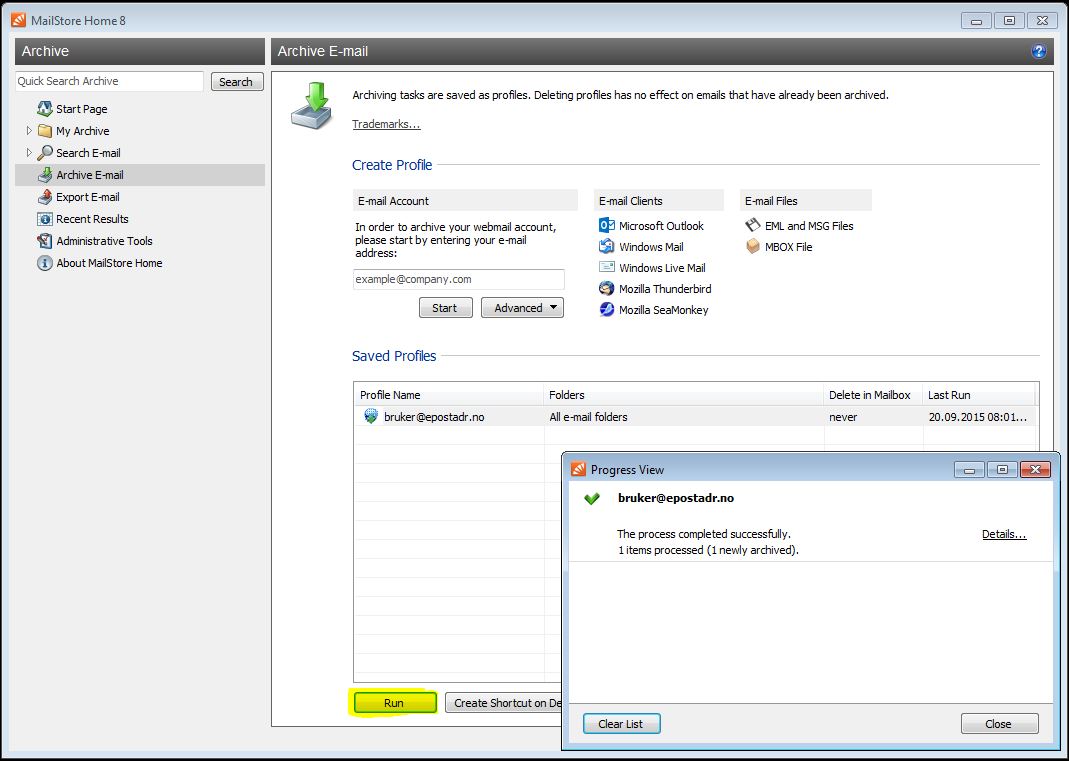Click the Folders column header
The width and height of the screenshot is (1069, 761).
[x=683, y=395]
